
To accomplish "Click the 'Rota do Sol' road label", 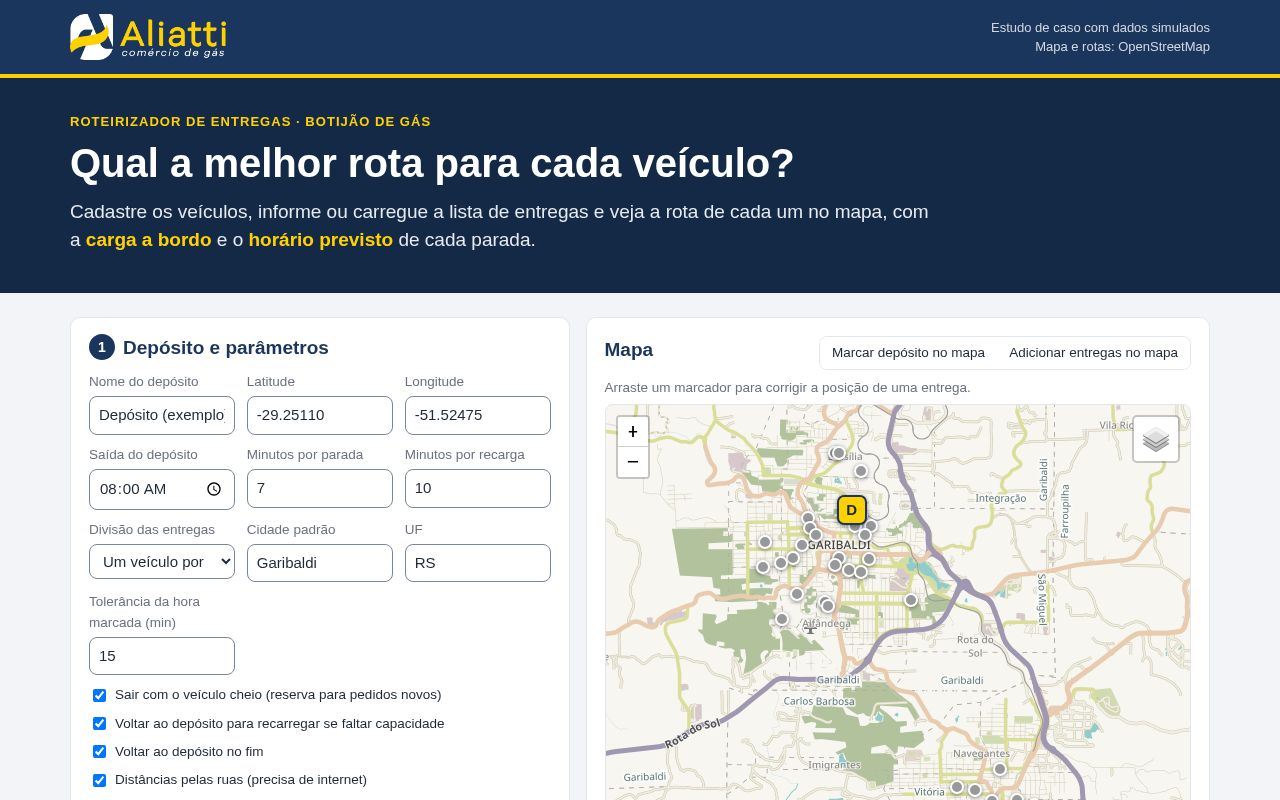I will pos(692,733).
